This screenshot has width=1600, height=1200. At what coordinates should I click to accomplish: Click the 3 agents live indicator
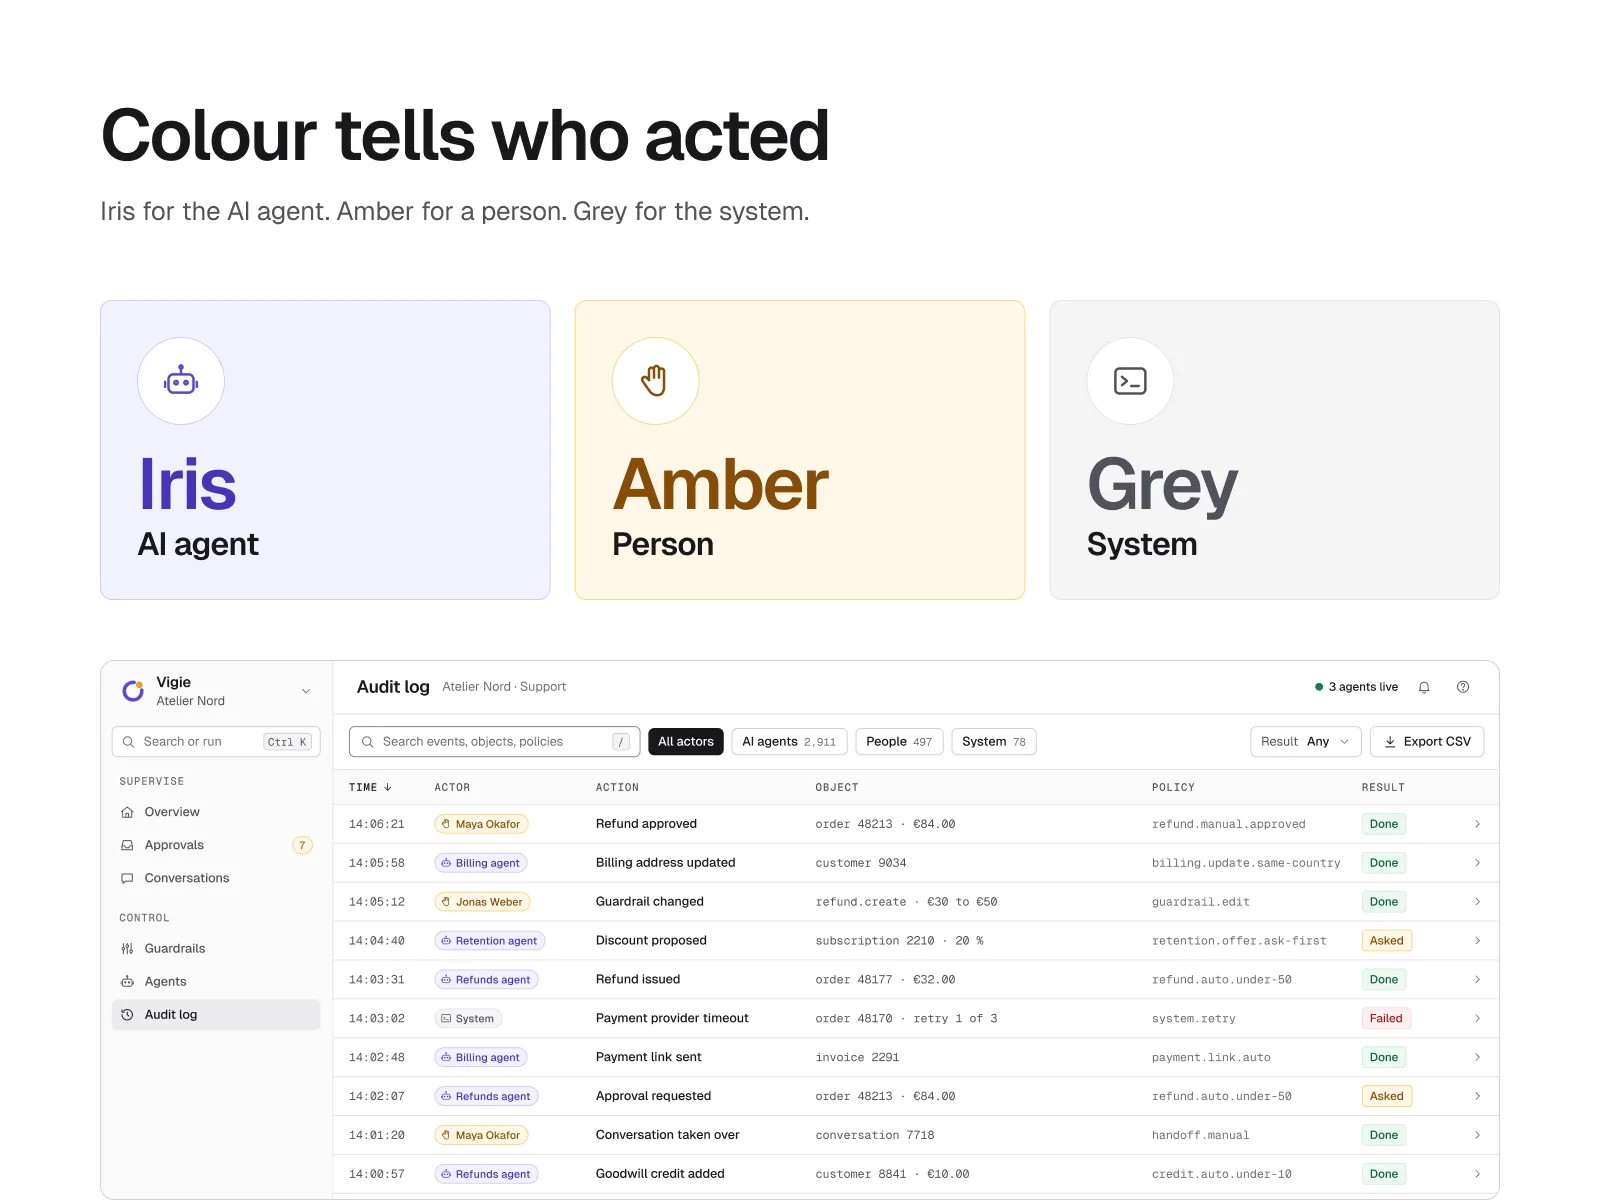pyautogui.click(x=1356, y=687)
